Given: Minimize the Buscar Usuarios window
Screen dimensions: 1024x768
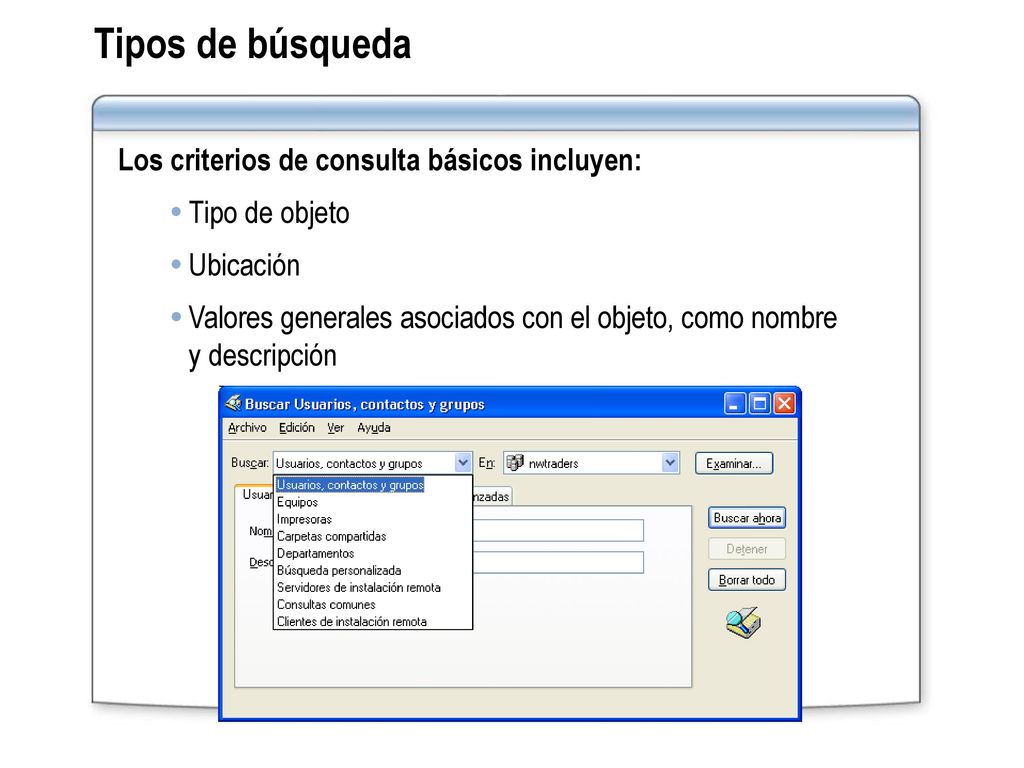Looking at the screenshot, I should coord(735,404).
